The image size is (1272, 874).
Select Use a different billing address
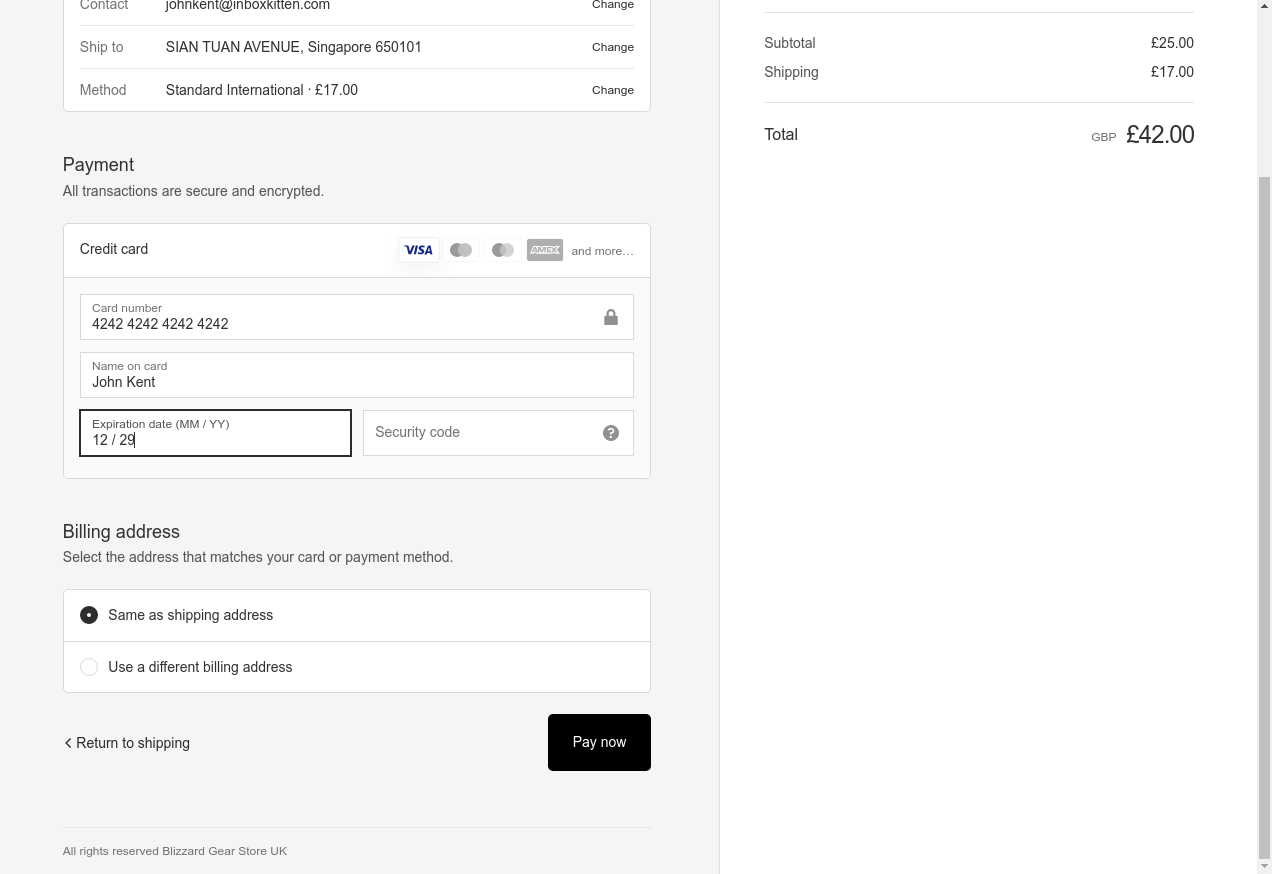[x=357, y=667]
